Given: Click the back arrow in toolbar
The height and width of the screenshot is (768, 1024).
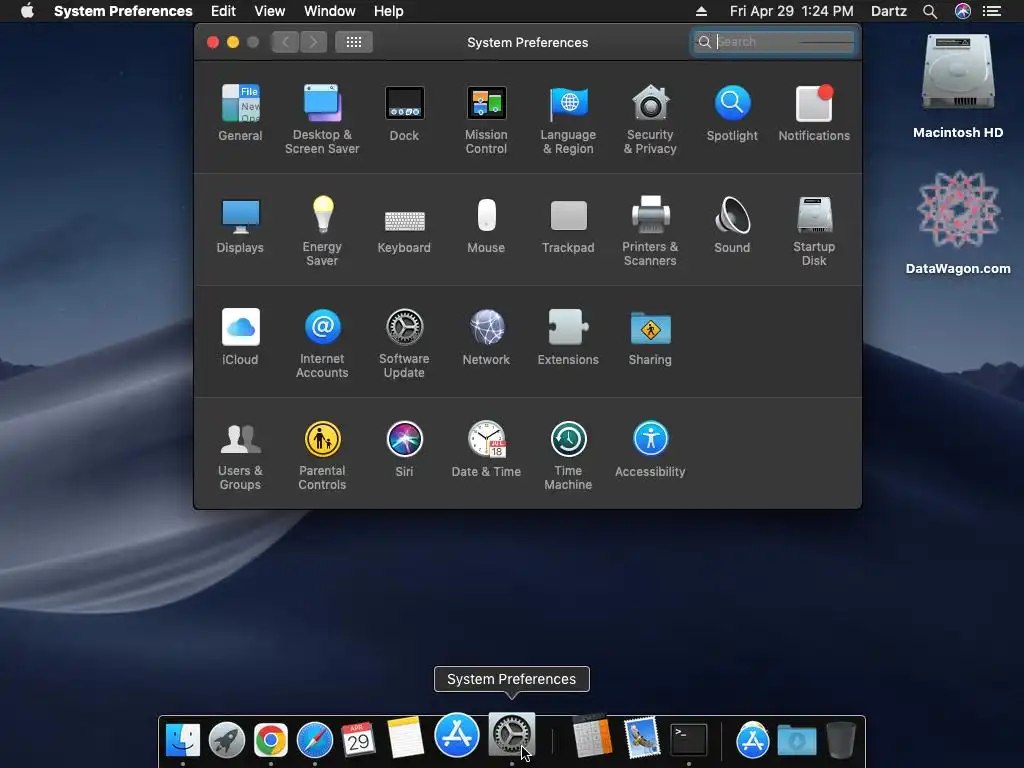Looking at the screenshot, I should tap(285, 42).
